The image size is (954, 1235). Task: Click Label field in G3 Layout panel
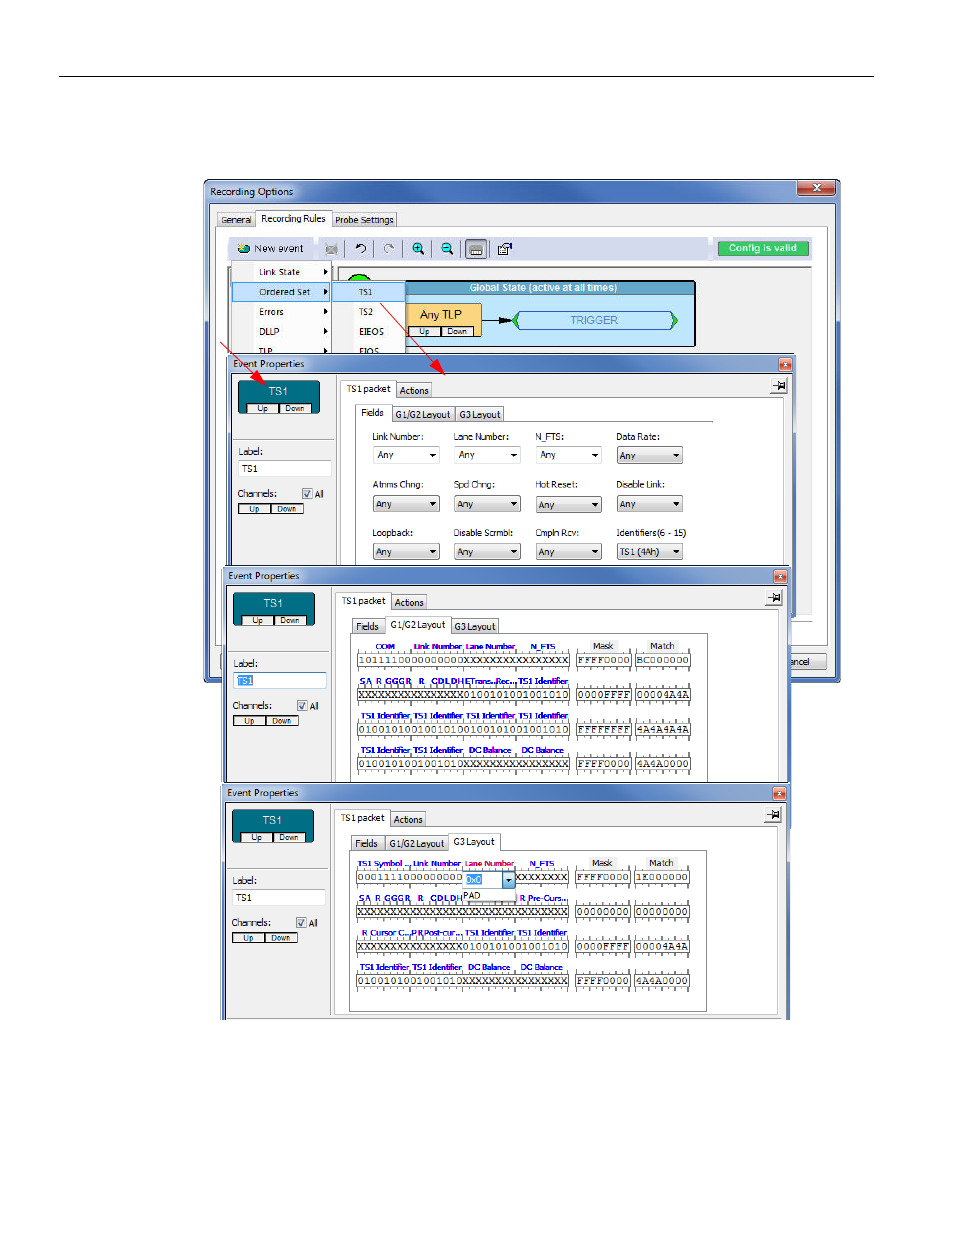(x=279, y=898)
